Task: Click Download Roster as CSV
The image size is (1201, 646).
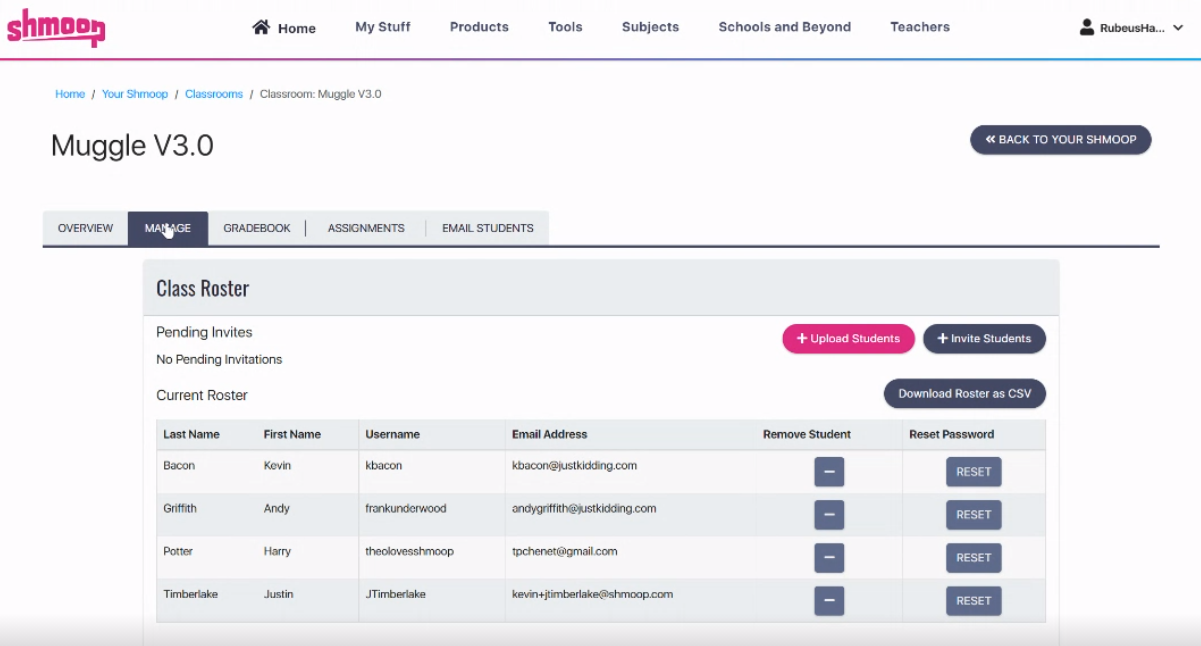Action: click(x=964, y=393)
